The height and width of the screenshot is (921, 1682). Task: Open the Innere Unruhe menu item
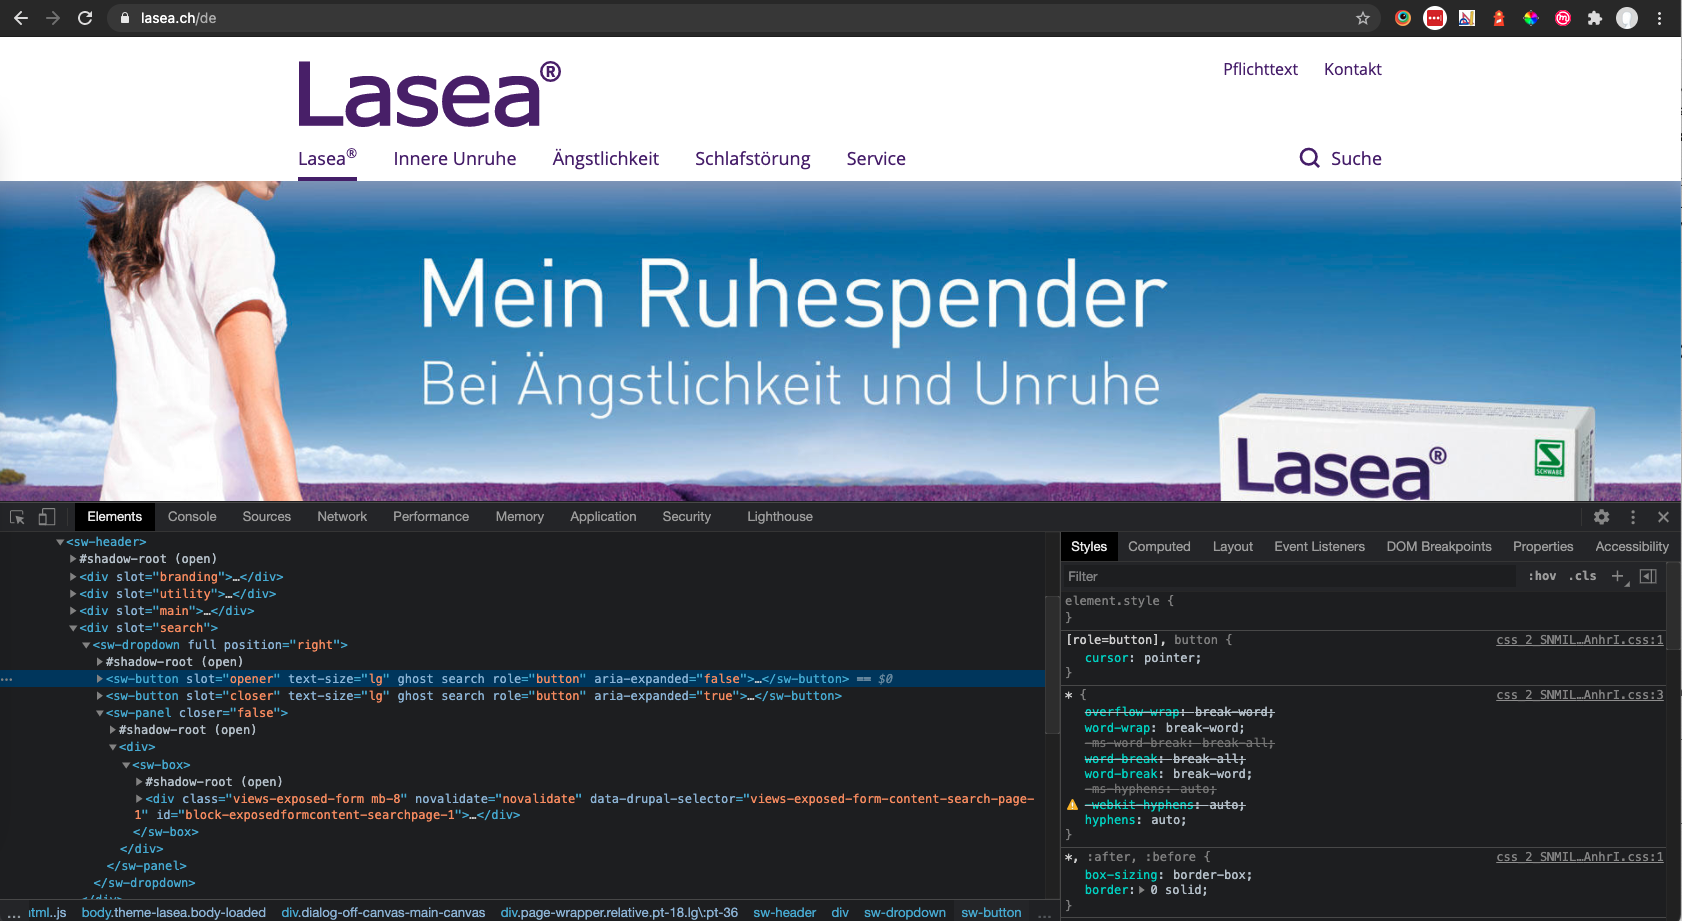(x=455, y=158)
